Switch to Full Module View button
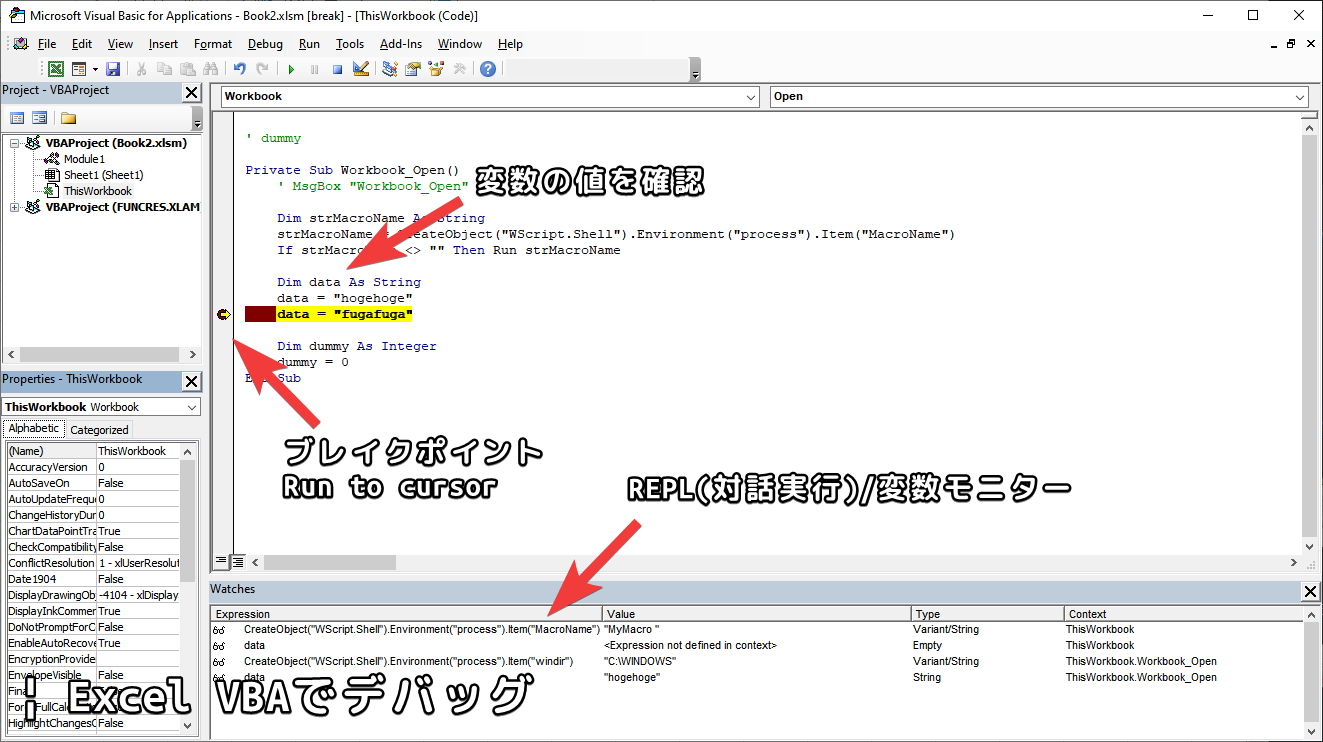1323x742 pixels. pos(238,562)
